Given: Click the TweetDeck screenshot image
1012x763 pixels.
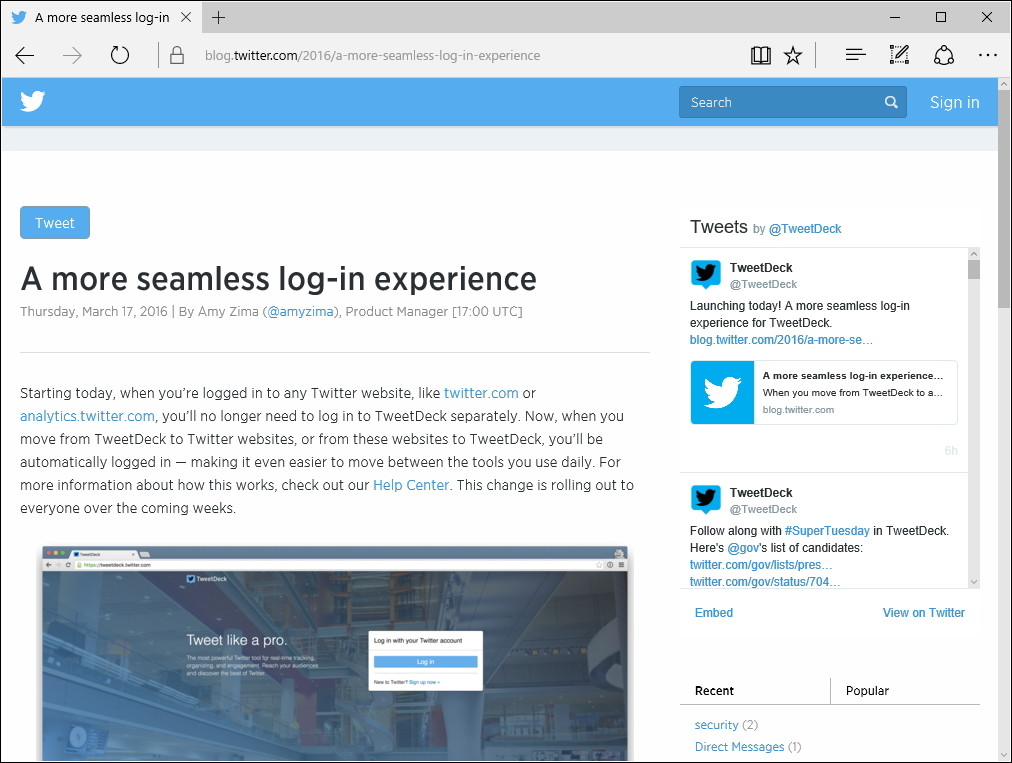Looking at the screenshot, I should point(335,652).
